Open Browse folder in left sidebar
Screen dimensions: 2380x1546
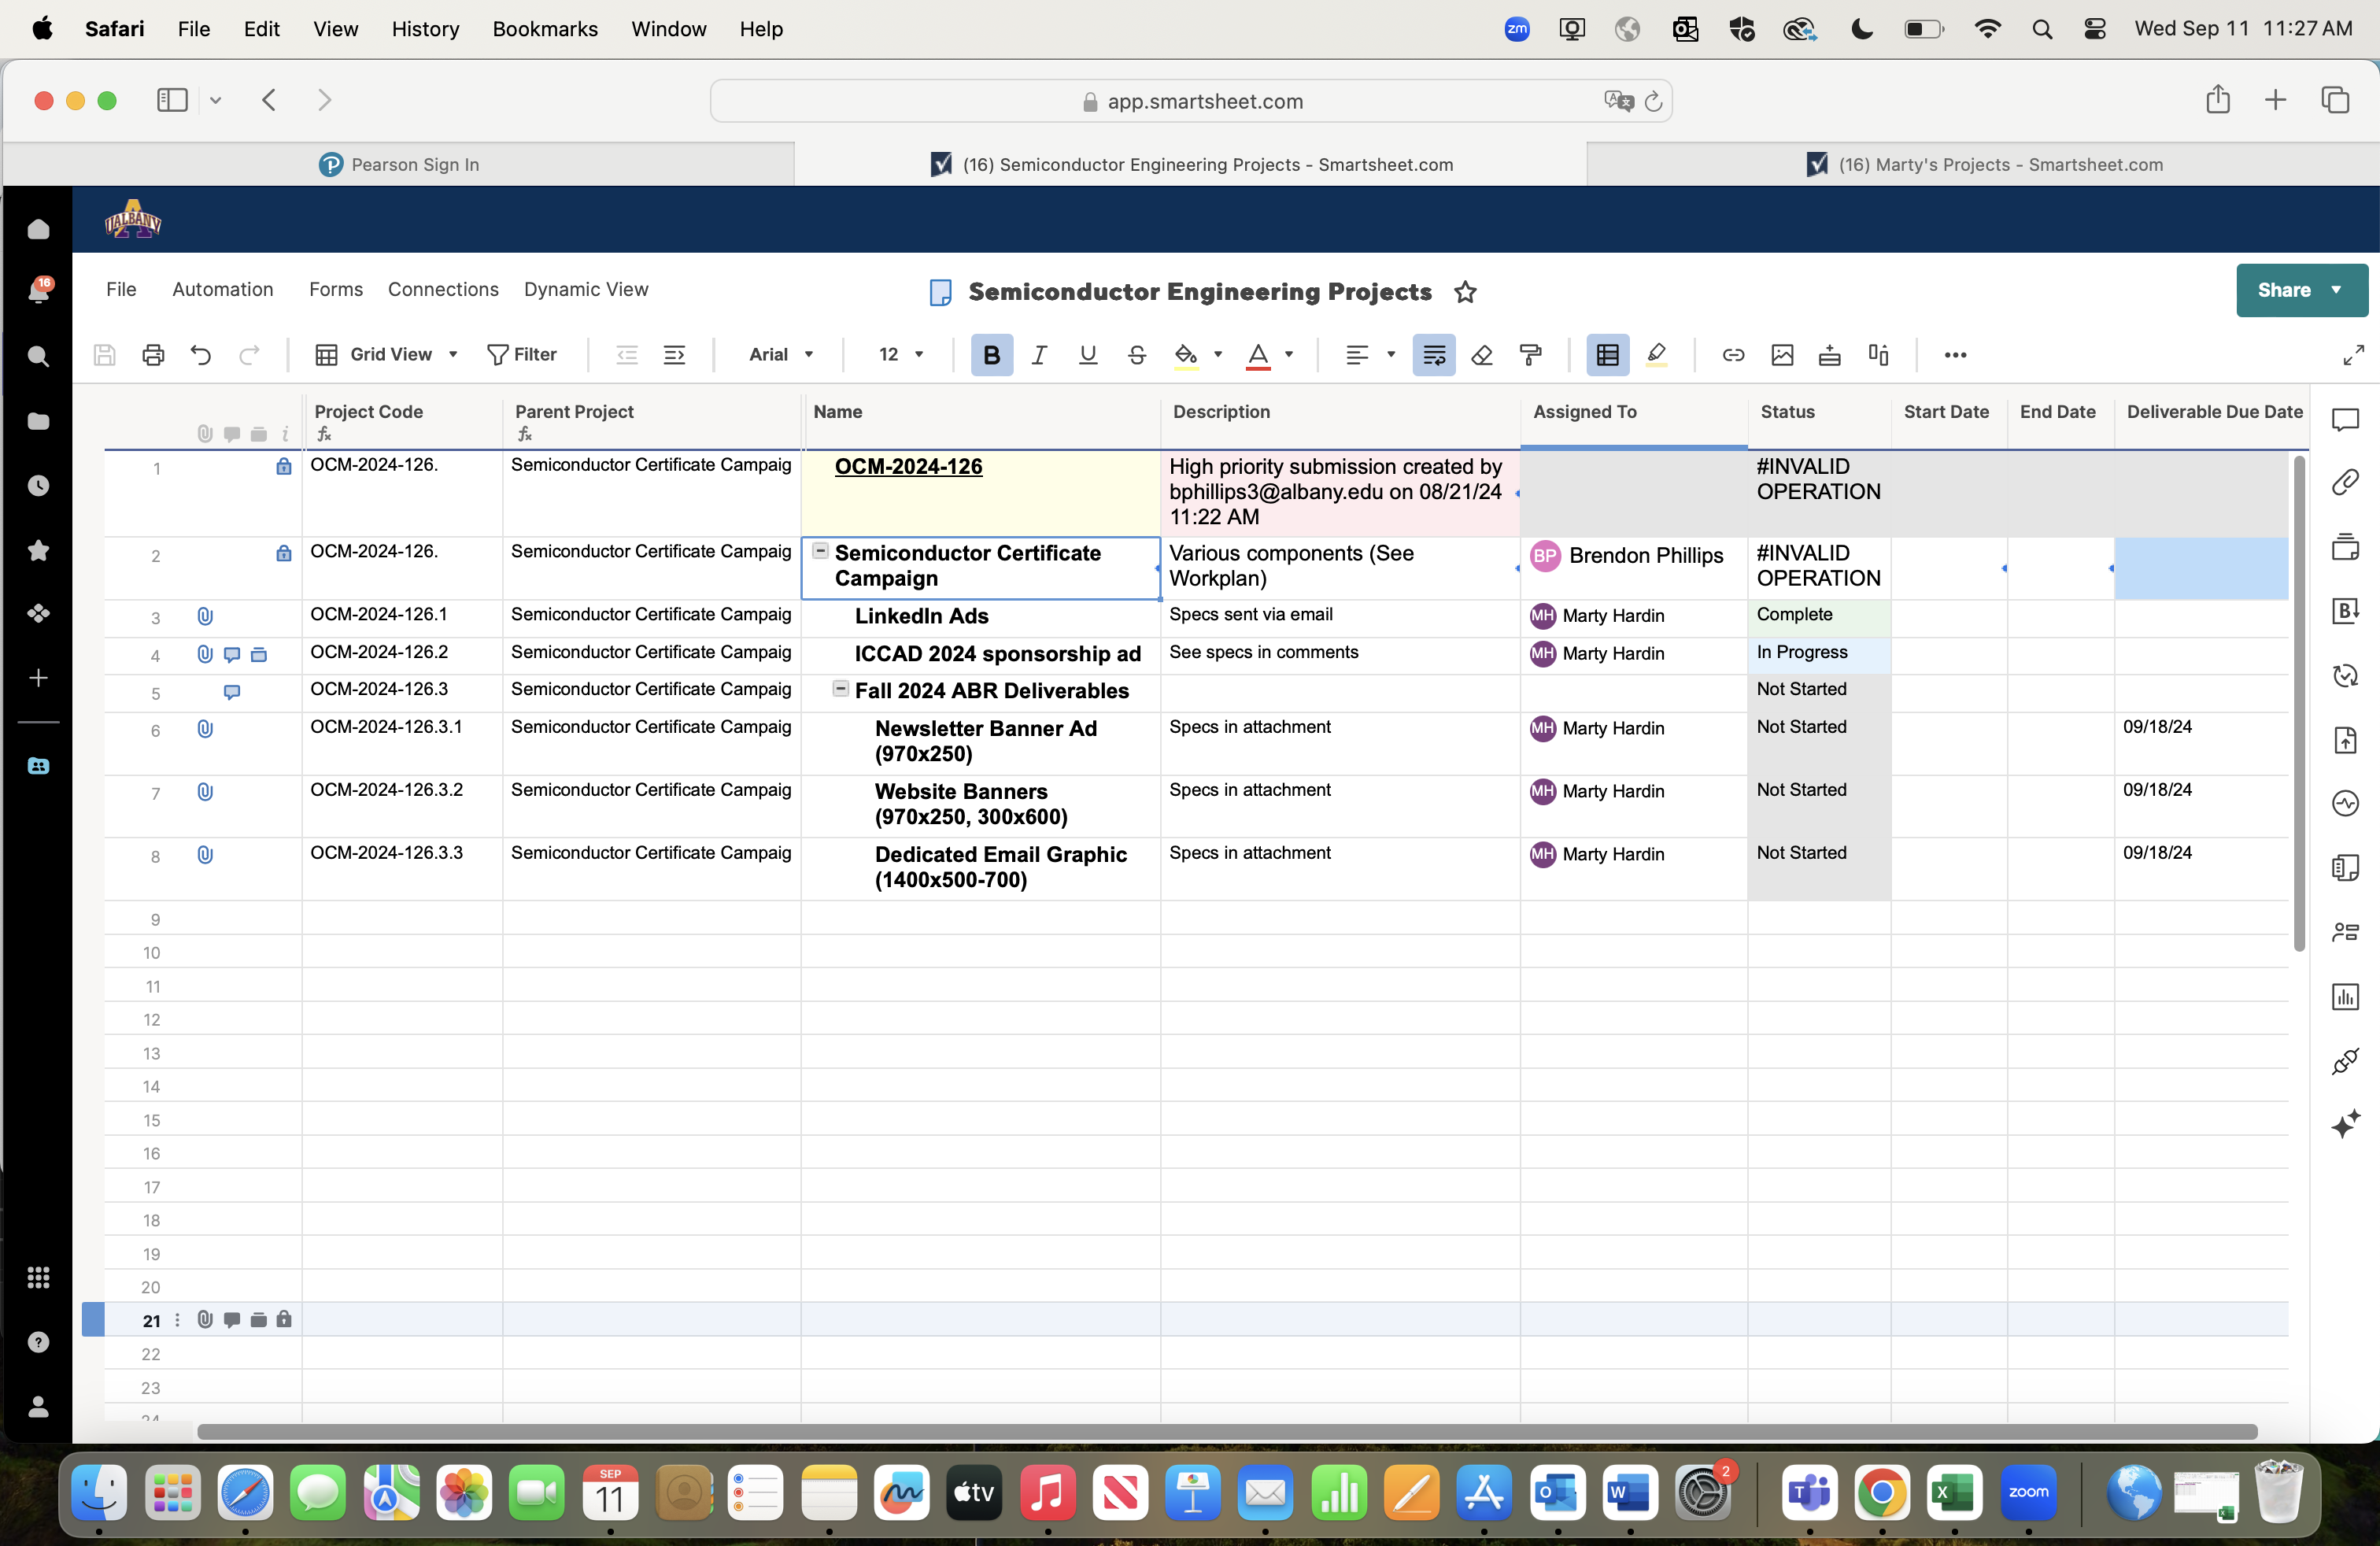[39, 421]
